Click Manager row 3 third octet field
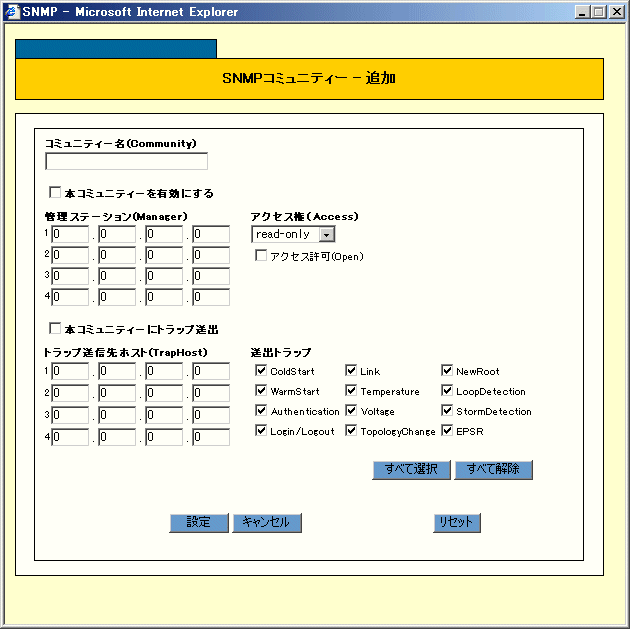630x629 pixels. 164,276
